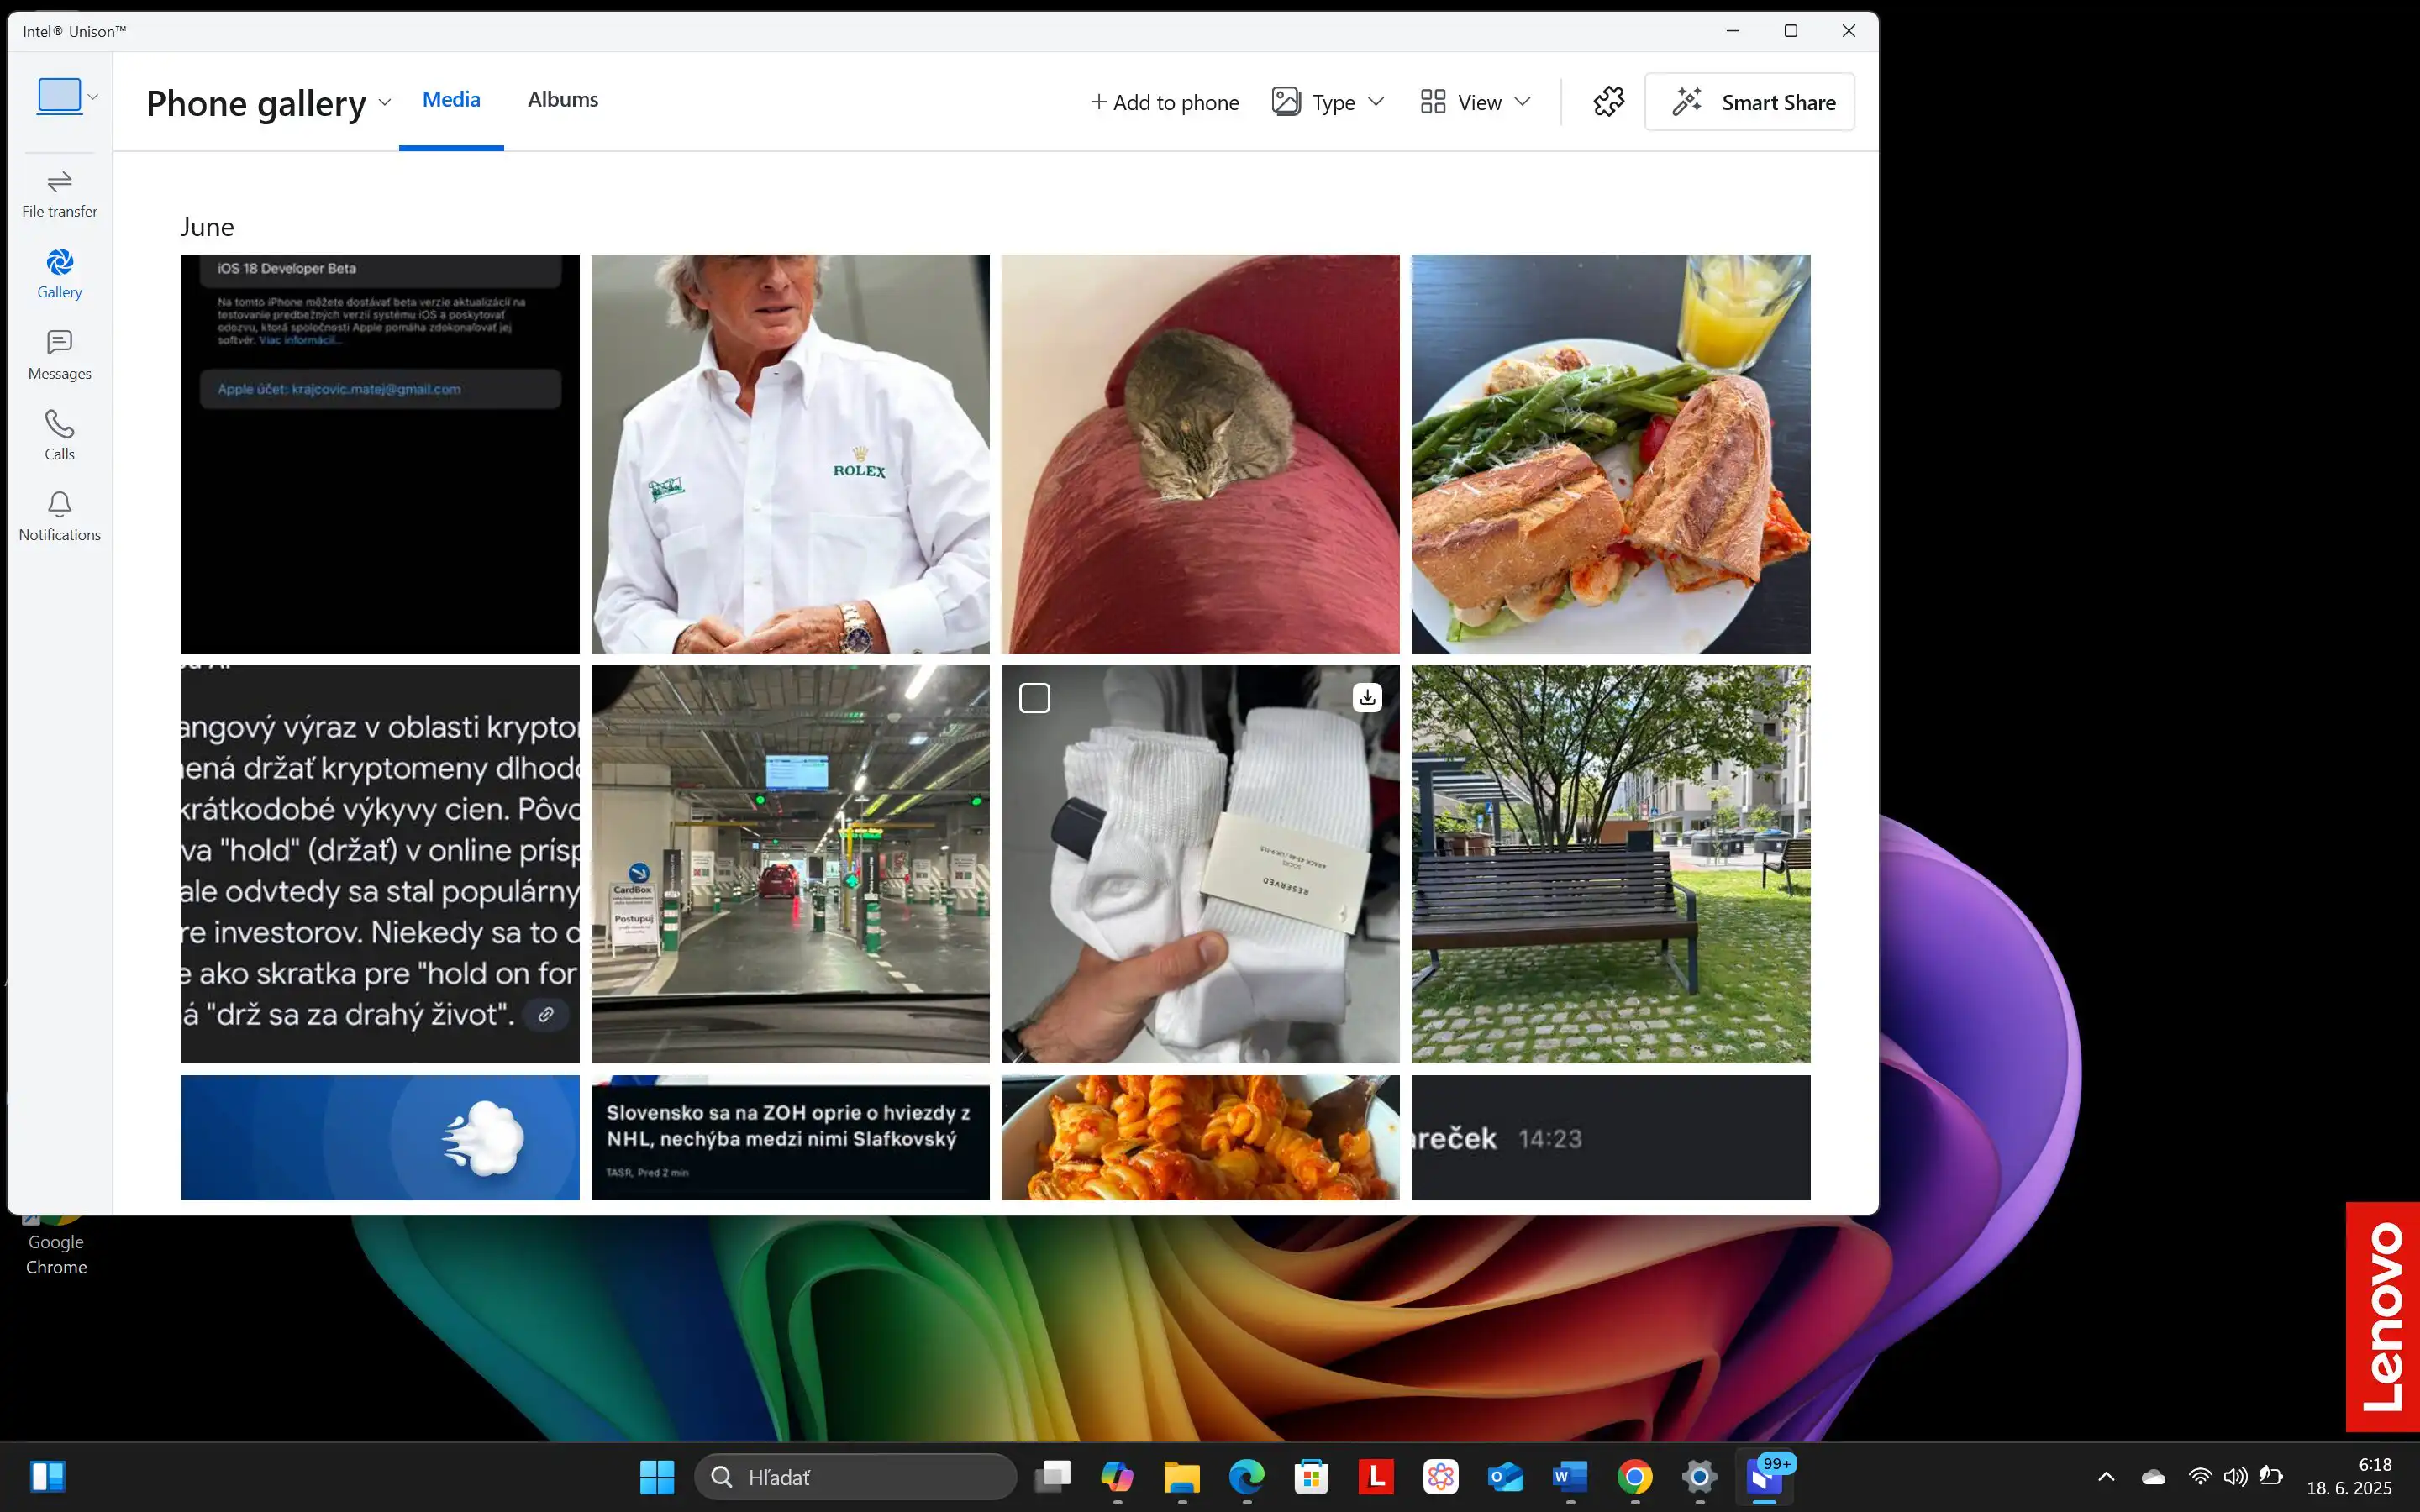Open the Calls section

(x=59, y=435)
